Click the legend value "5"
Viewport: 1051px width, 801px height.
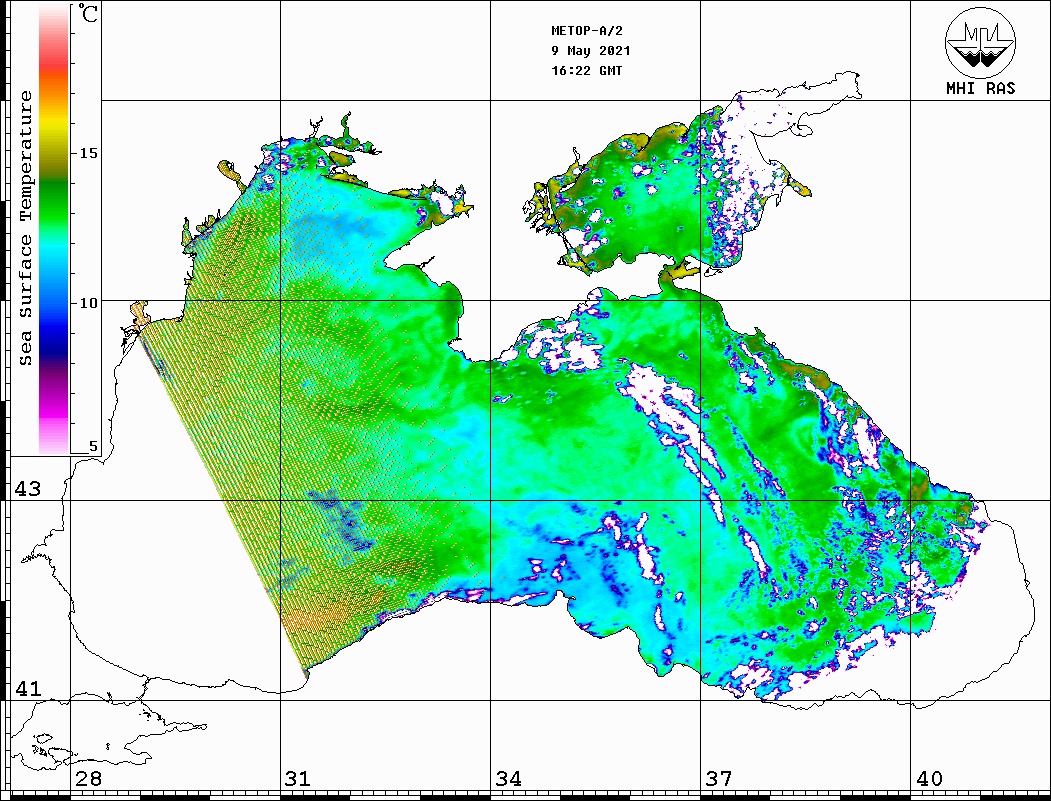(x=93, y=446)
